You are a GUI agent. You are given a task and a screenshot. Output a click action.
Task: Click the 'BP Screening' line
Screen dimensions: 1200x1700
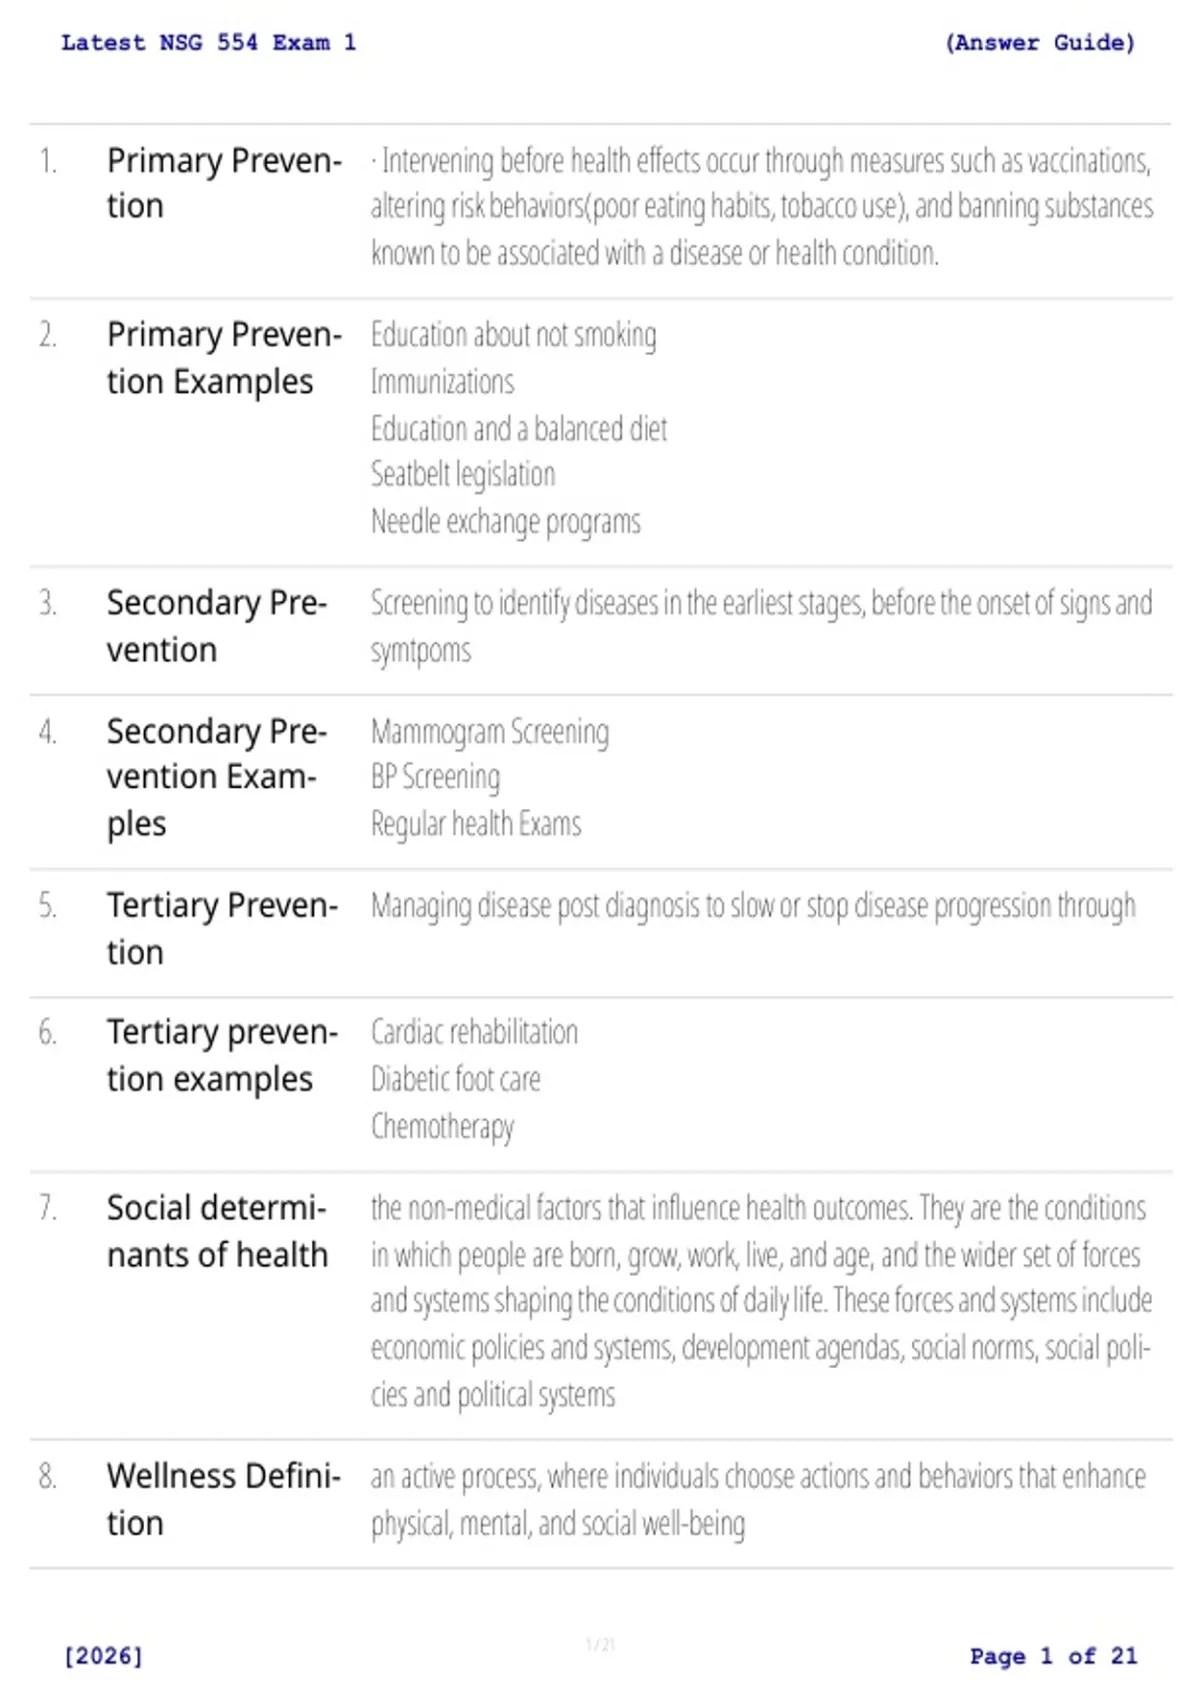click(435, 777)
